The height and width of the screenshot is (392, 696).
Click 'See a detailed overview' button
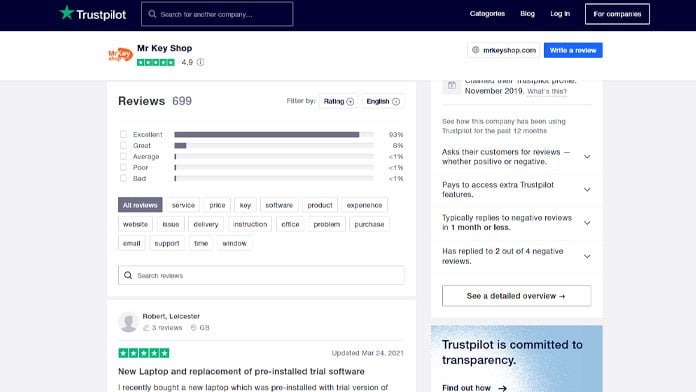point(516,296)
